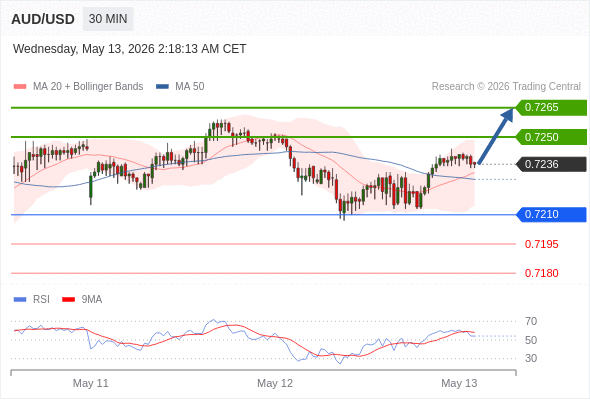Select the 0.7265 resistance price tag
This screenshot has width=590, height=400.
coord(551,108)
